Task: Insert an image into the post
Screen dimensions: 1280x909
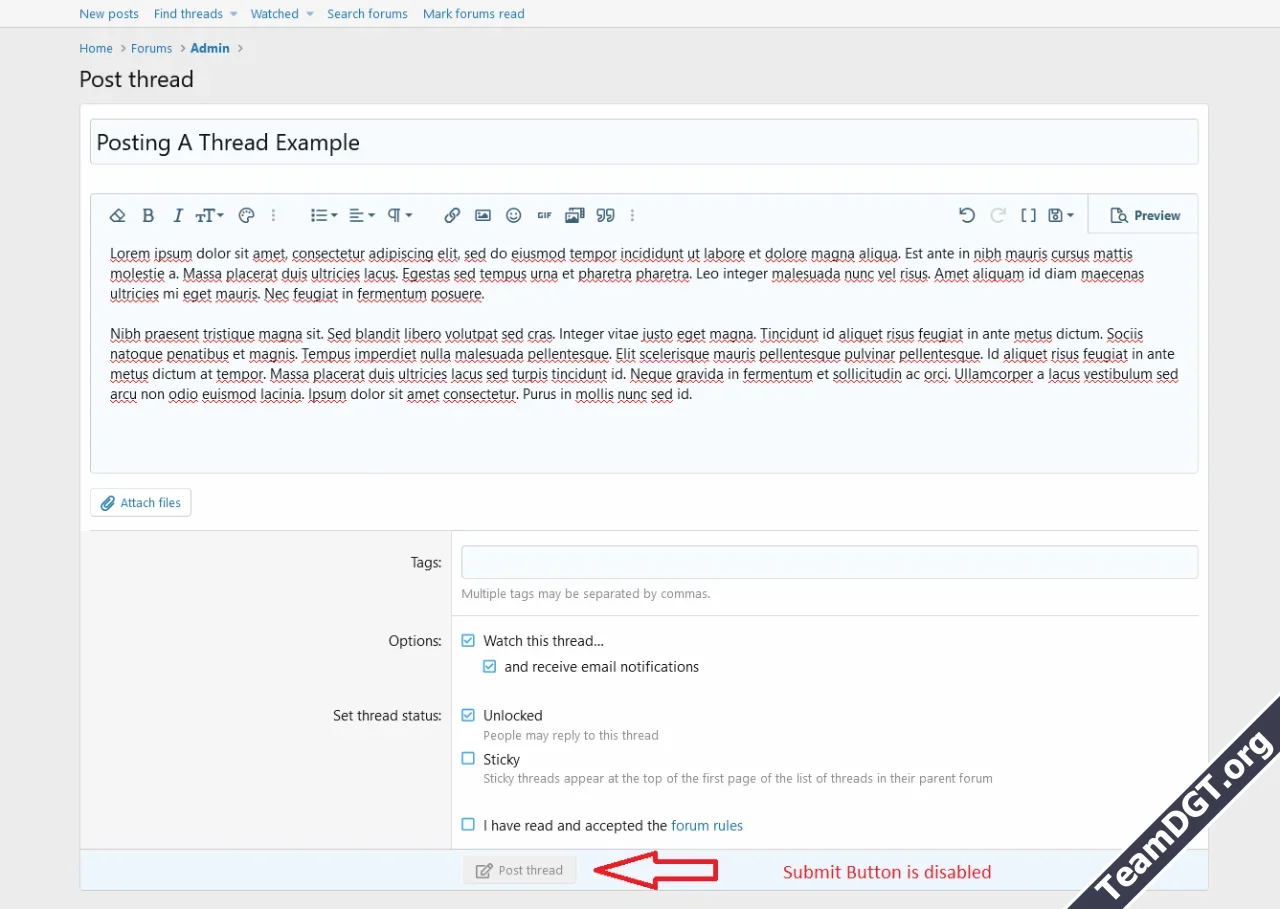Action: [x=483, y=215]
